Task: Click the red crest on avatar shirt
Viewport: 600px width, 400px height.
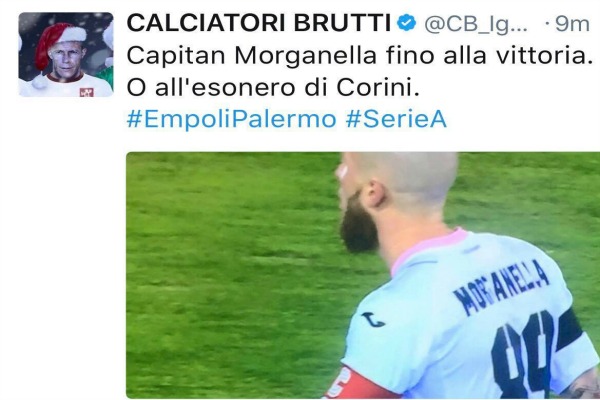Action: click(86, 92)
